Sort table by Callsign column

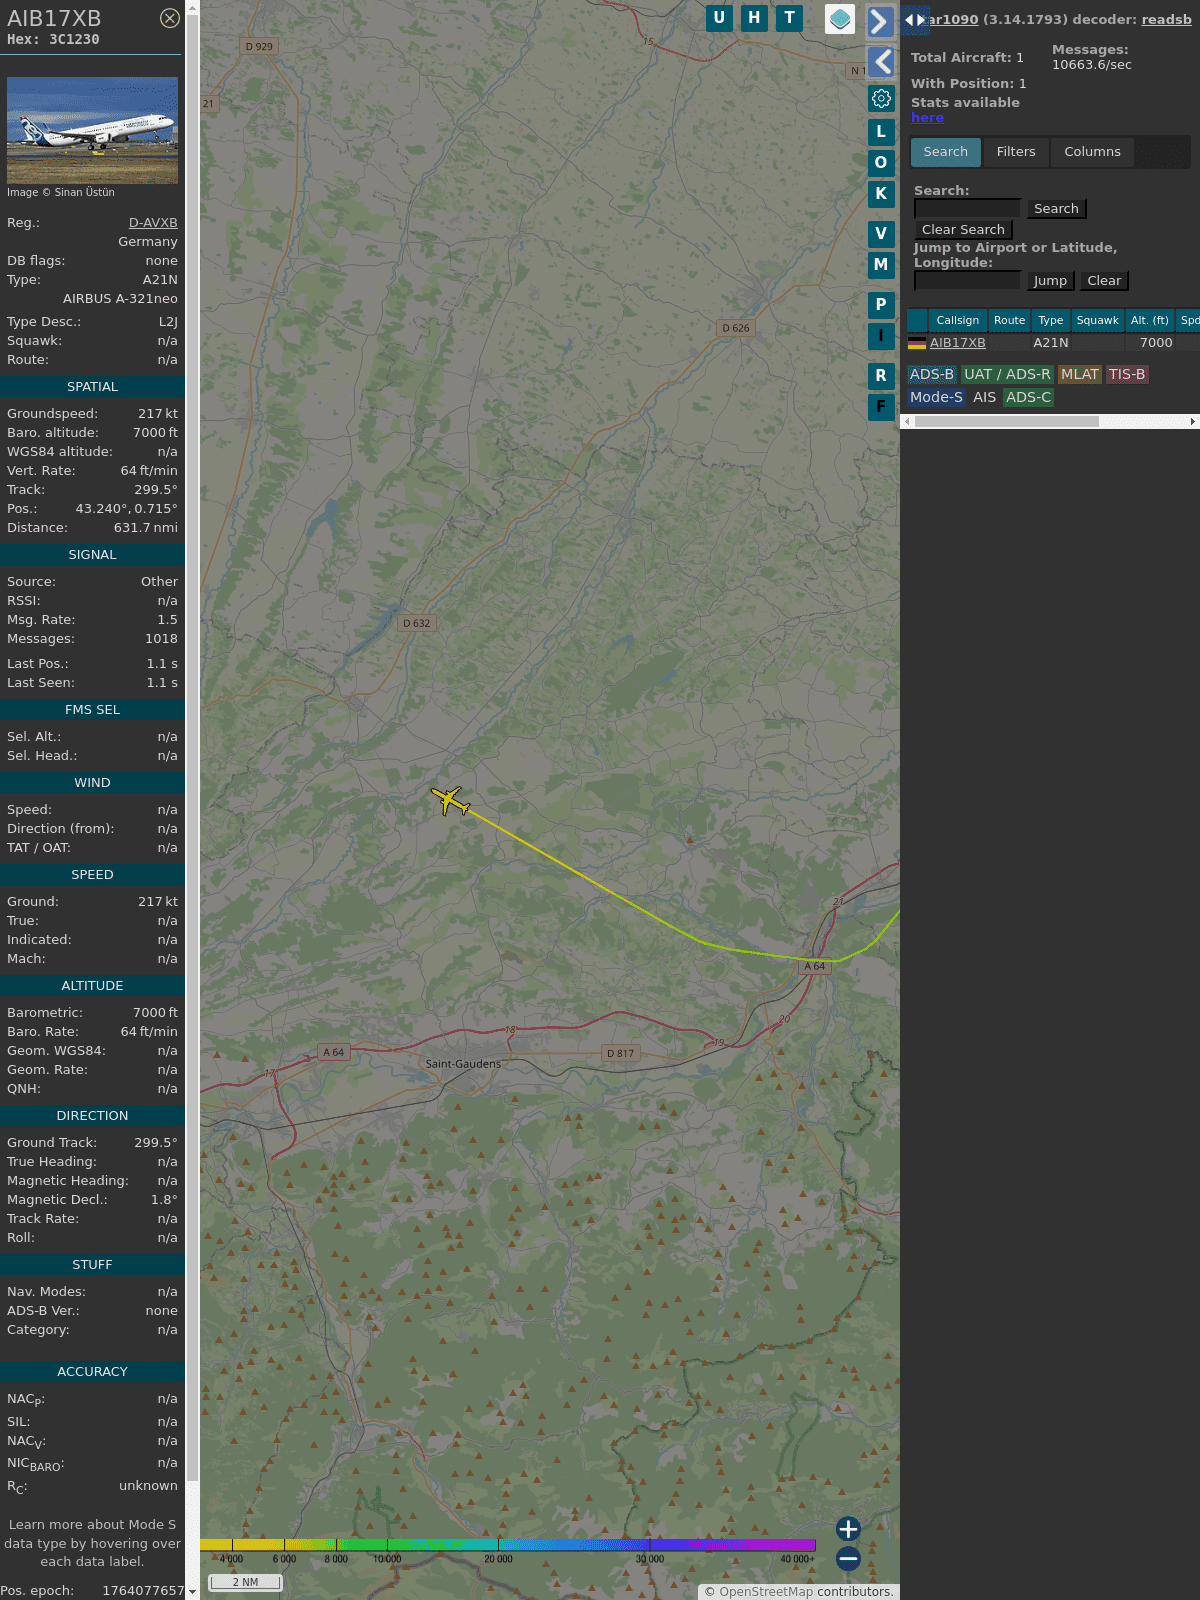pyautogui.click(x=957, y=320)
